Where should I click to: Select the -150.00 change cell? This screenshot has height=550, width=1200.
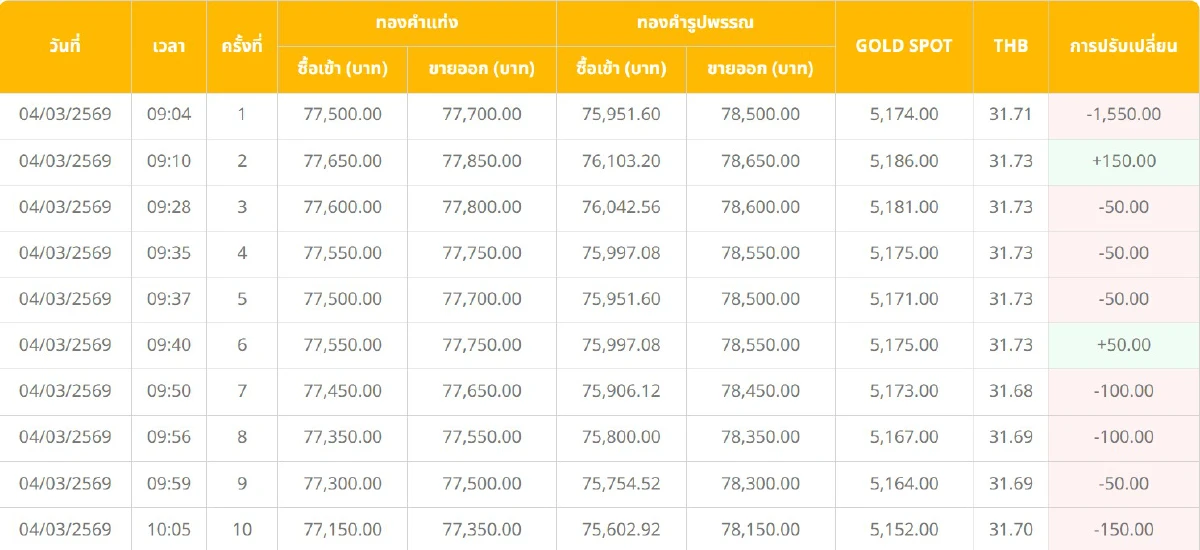(1123, 529)
